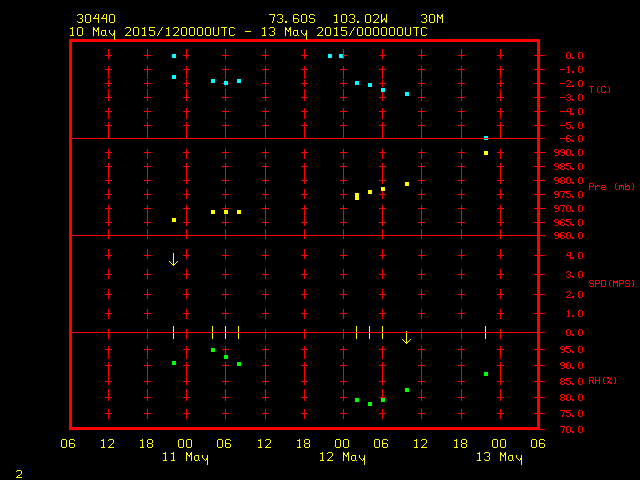640x480 pixels.
Task: Click the rightmost green humidity data point
Action: coord(486,374)
